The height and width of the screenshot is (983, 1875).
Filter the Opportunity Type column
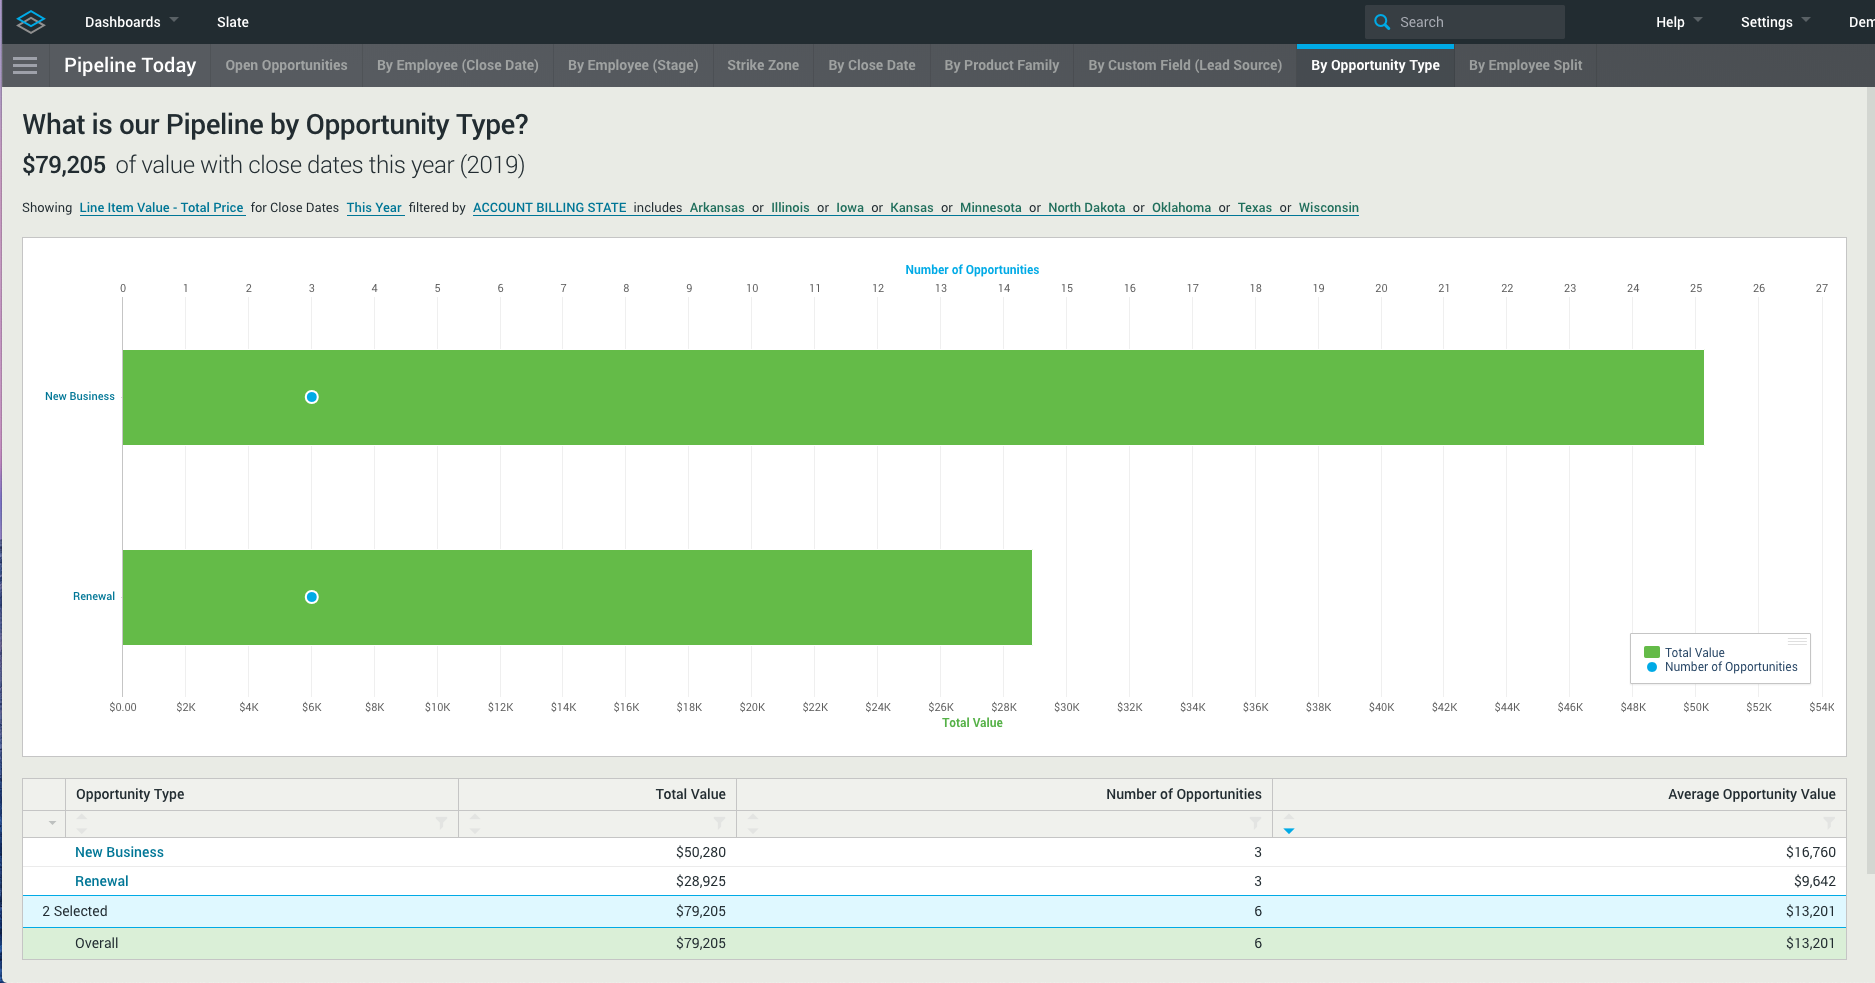[441, 823]
